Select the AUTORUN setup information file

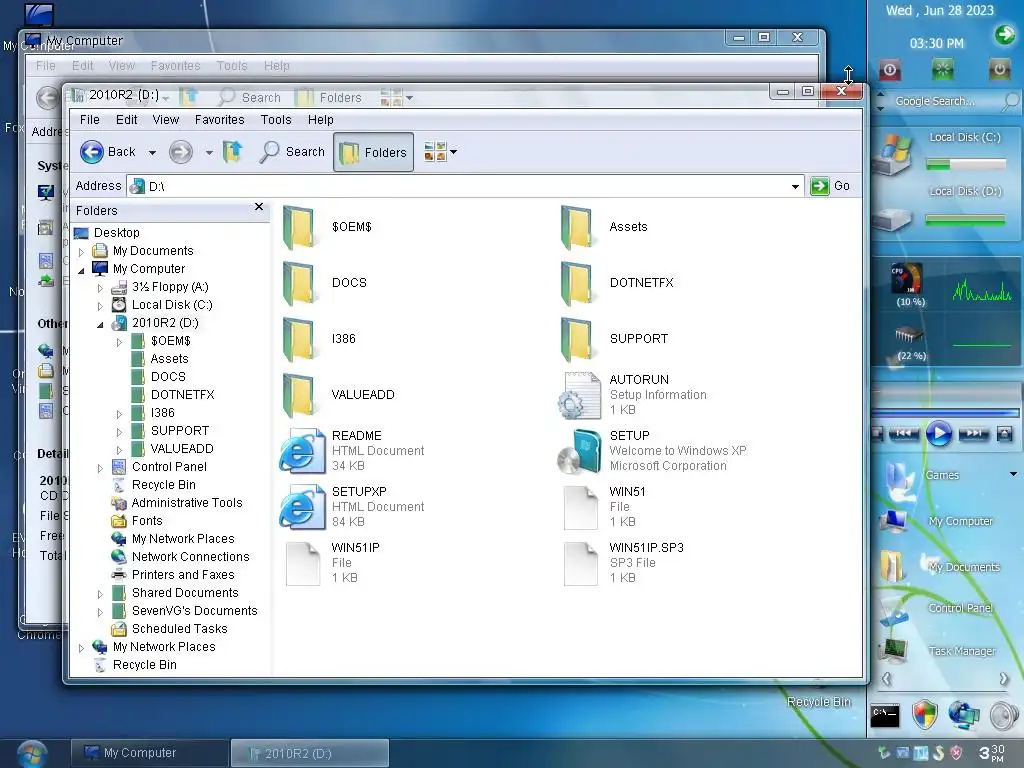579,396
